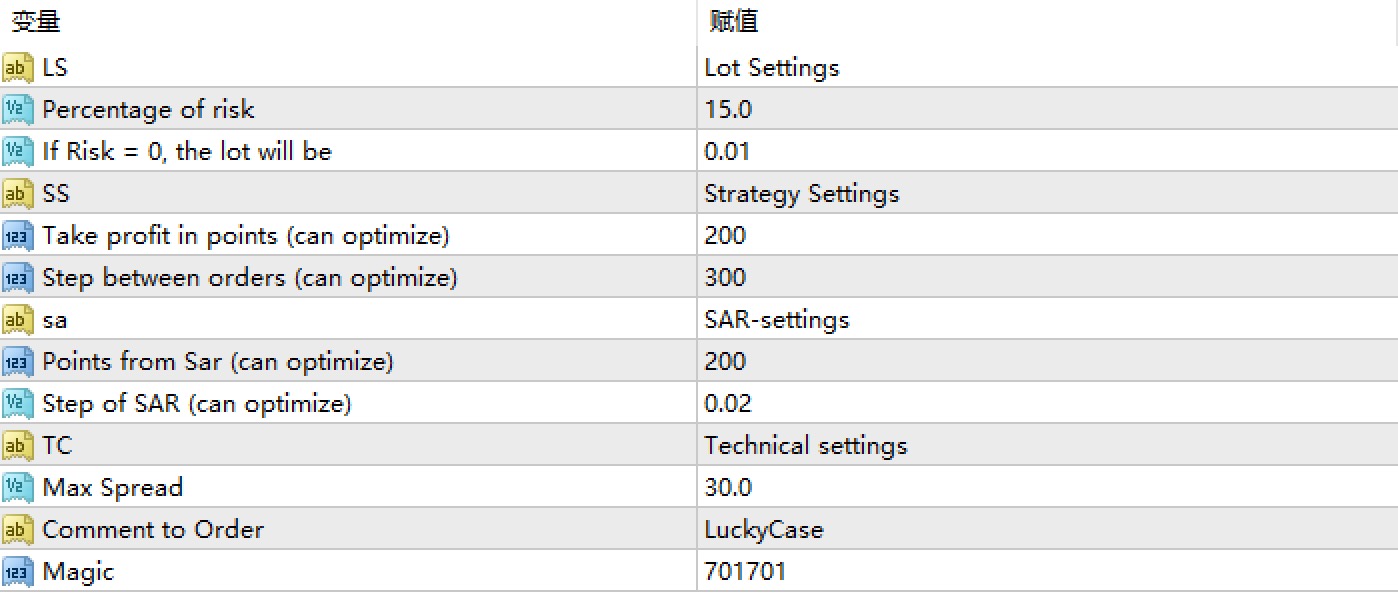The height and width of the screenshot is (600, 1398).
Task: Select the Step between orders value 300
Action: [x=725, y=278]
